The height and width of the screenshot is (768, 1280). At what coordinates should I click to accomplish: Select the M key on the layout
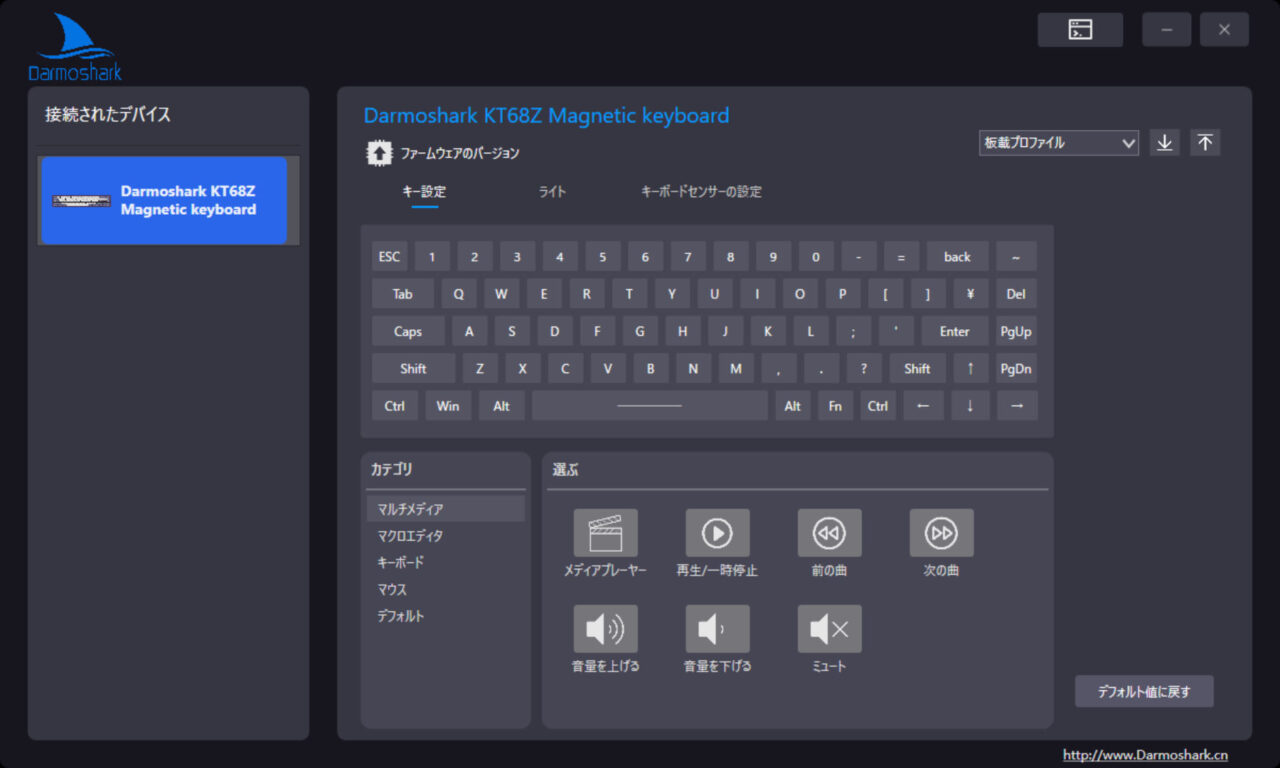coord(736,368)
